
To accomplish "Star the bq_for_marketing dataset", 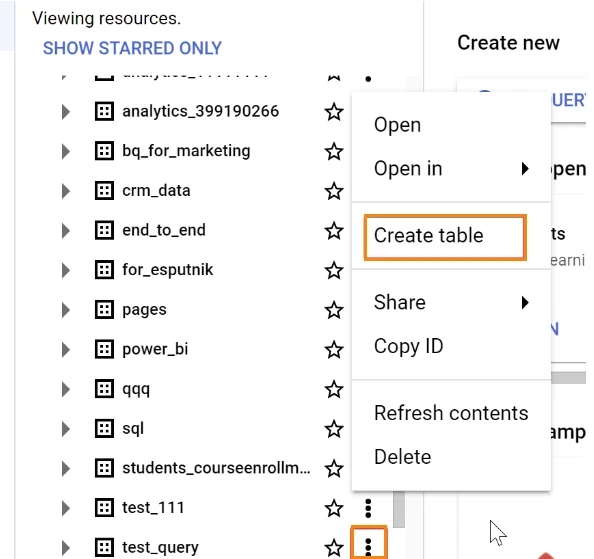I will (334, 151).
